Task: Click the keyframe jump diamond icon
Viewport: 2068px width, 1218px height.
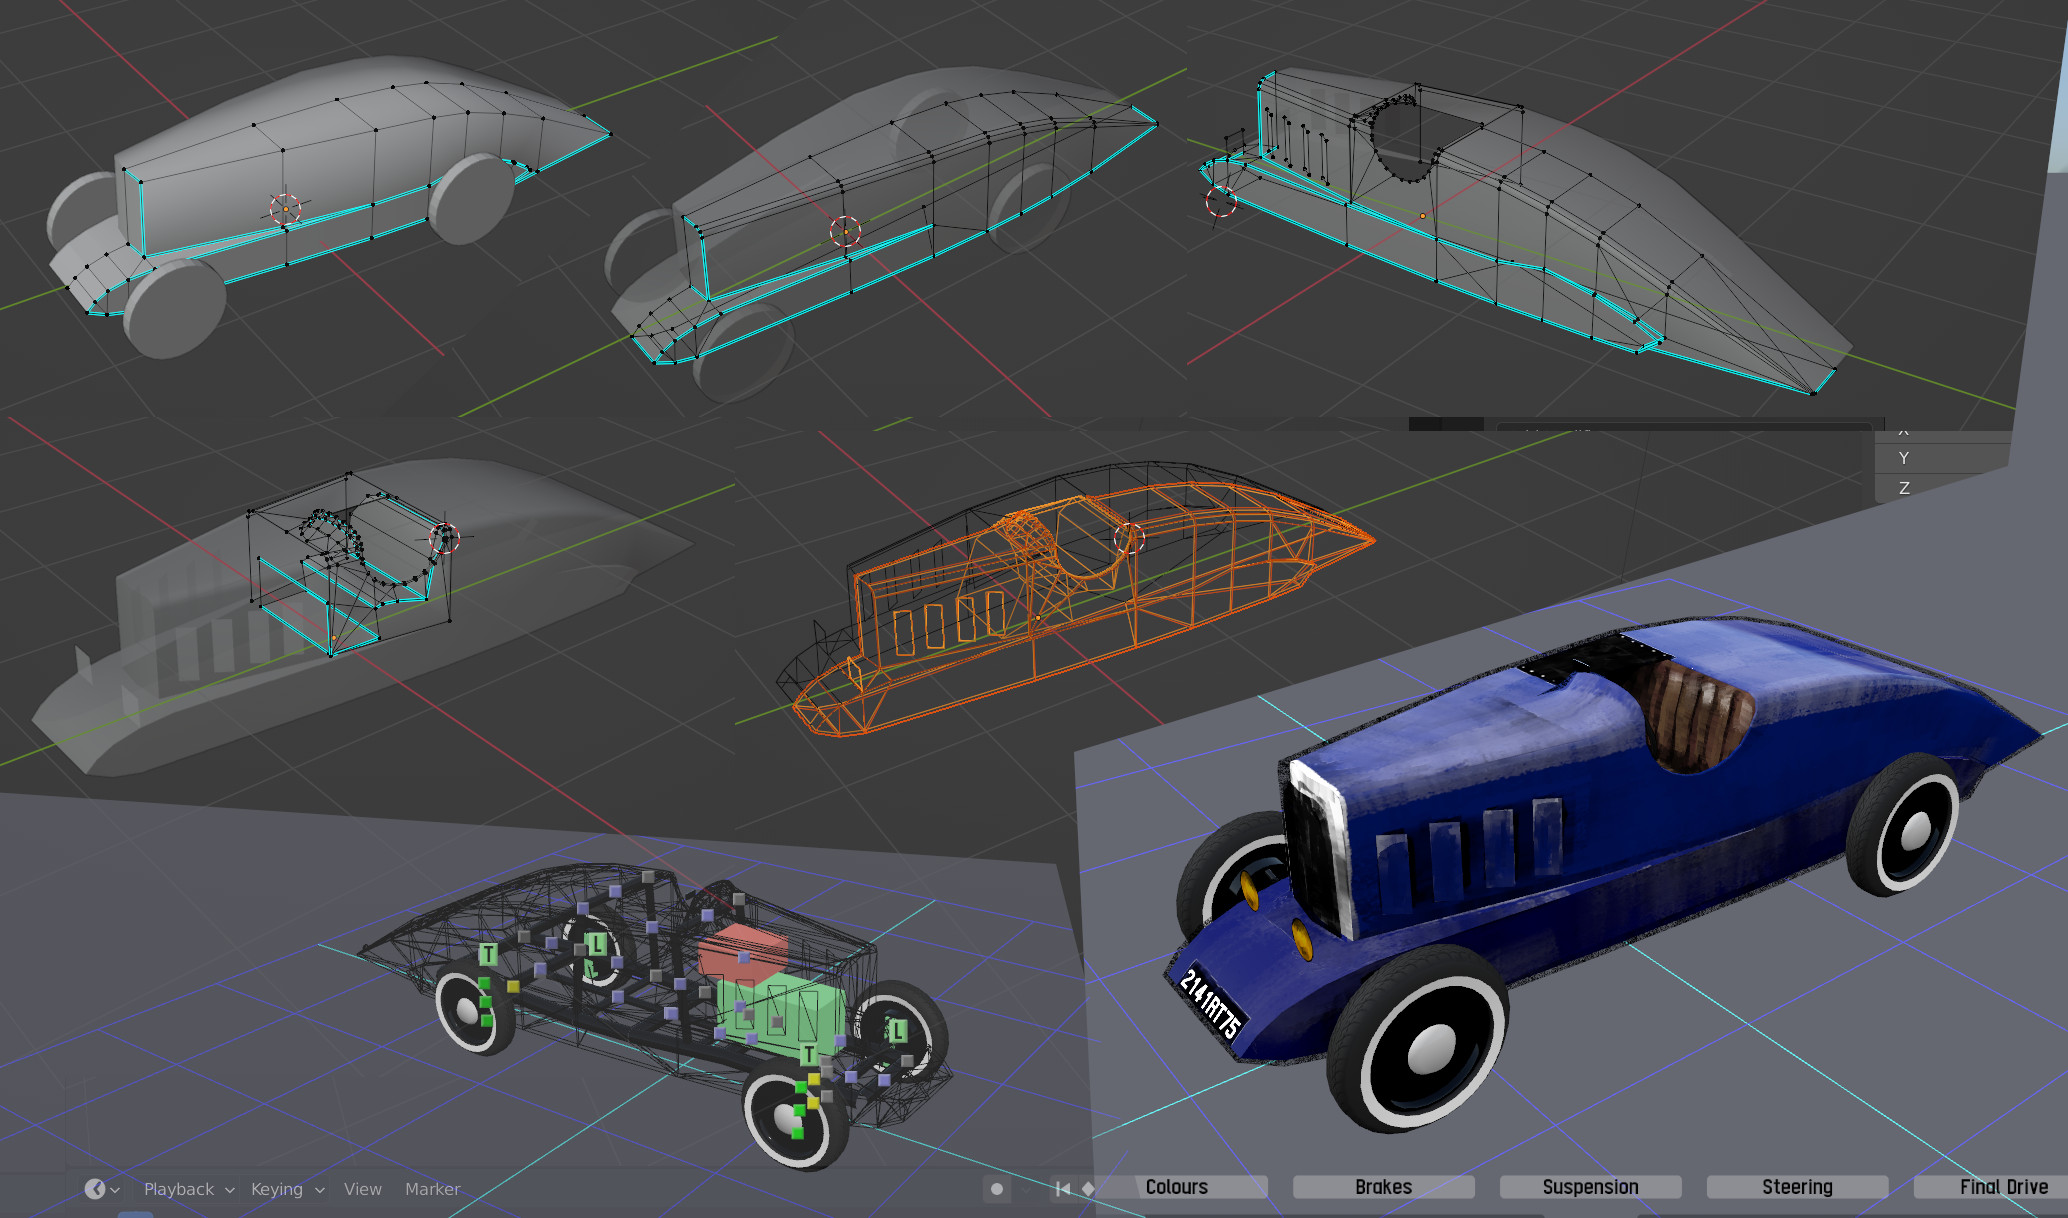Action: click(1088, 1189)
